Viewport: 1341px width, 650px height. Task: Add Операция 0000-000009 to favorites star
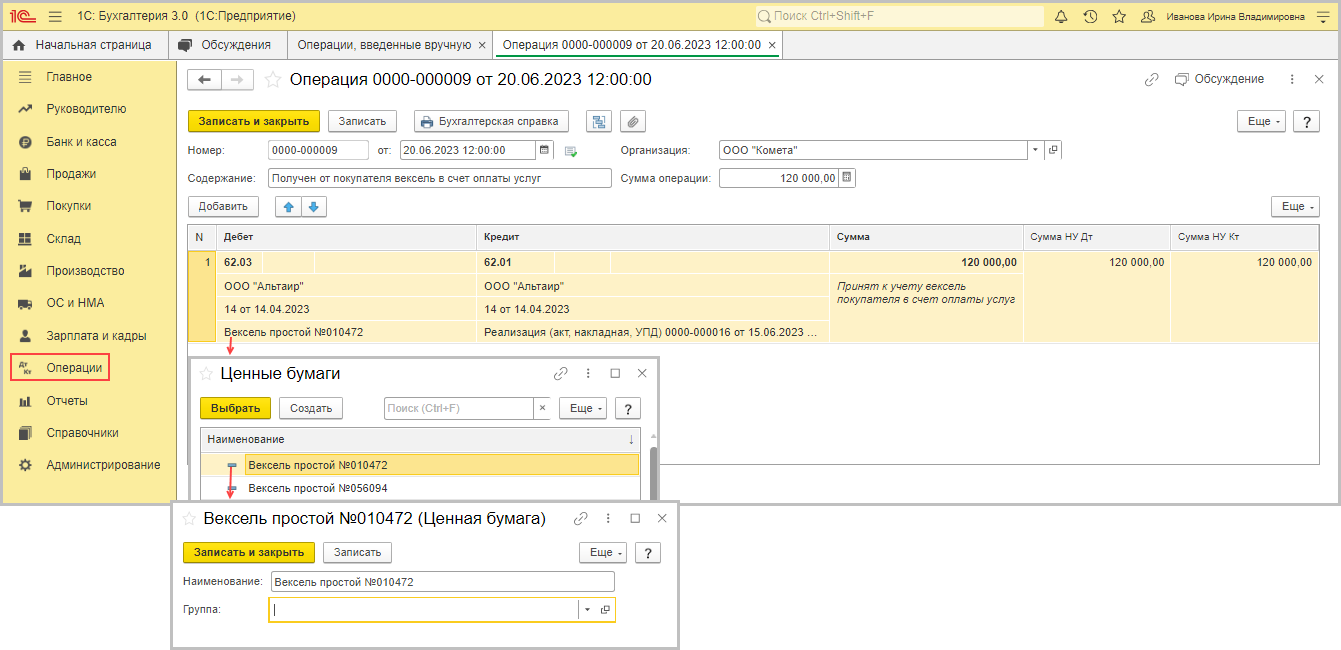272,80
